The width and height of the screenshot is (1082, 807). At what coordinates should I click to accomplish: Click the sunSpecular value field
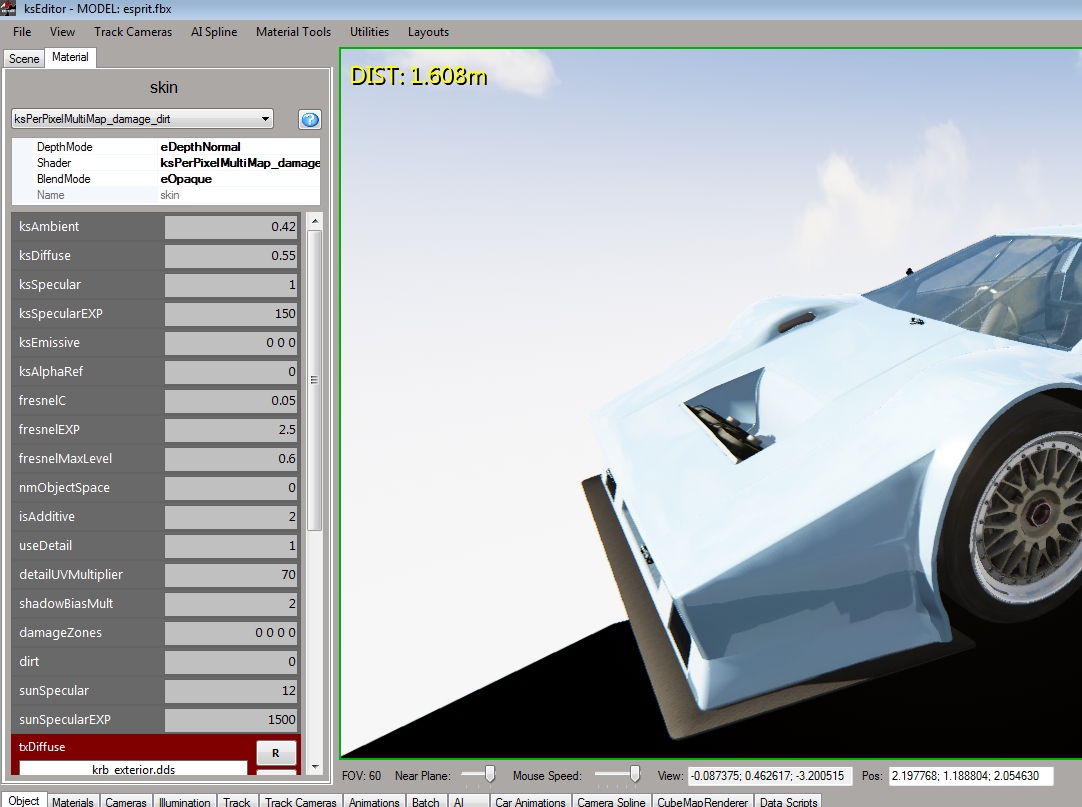(231, 690)
